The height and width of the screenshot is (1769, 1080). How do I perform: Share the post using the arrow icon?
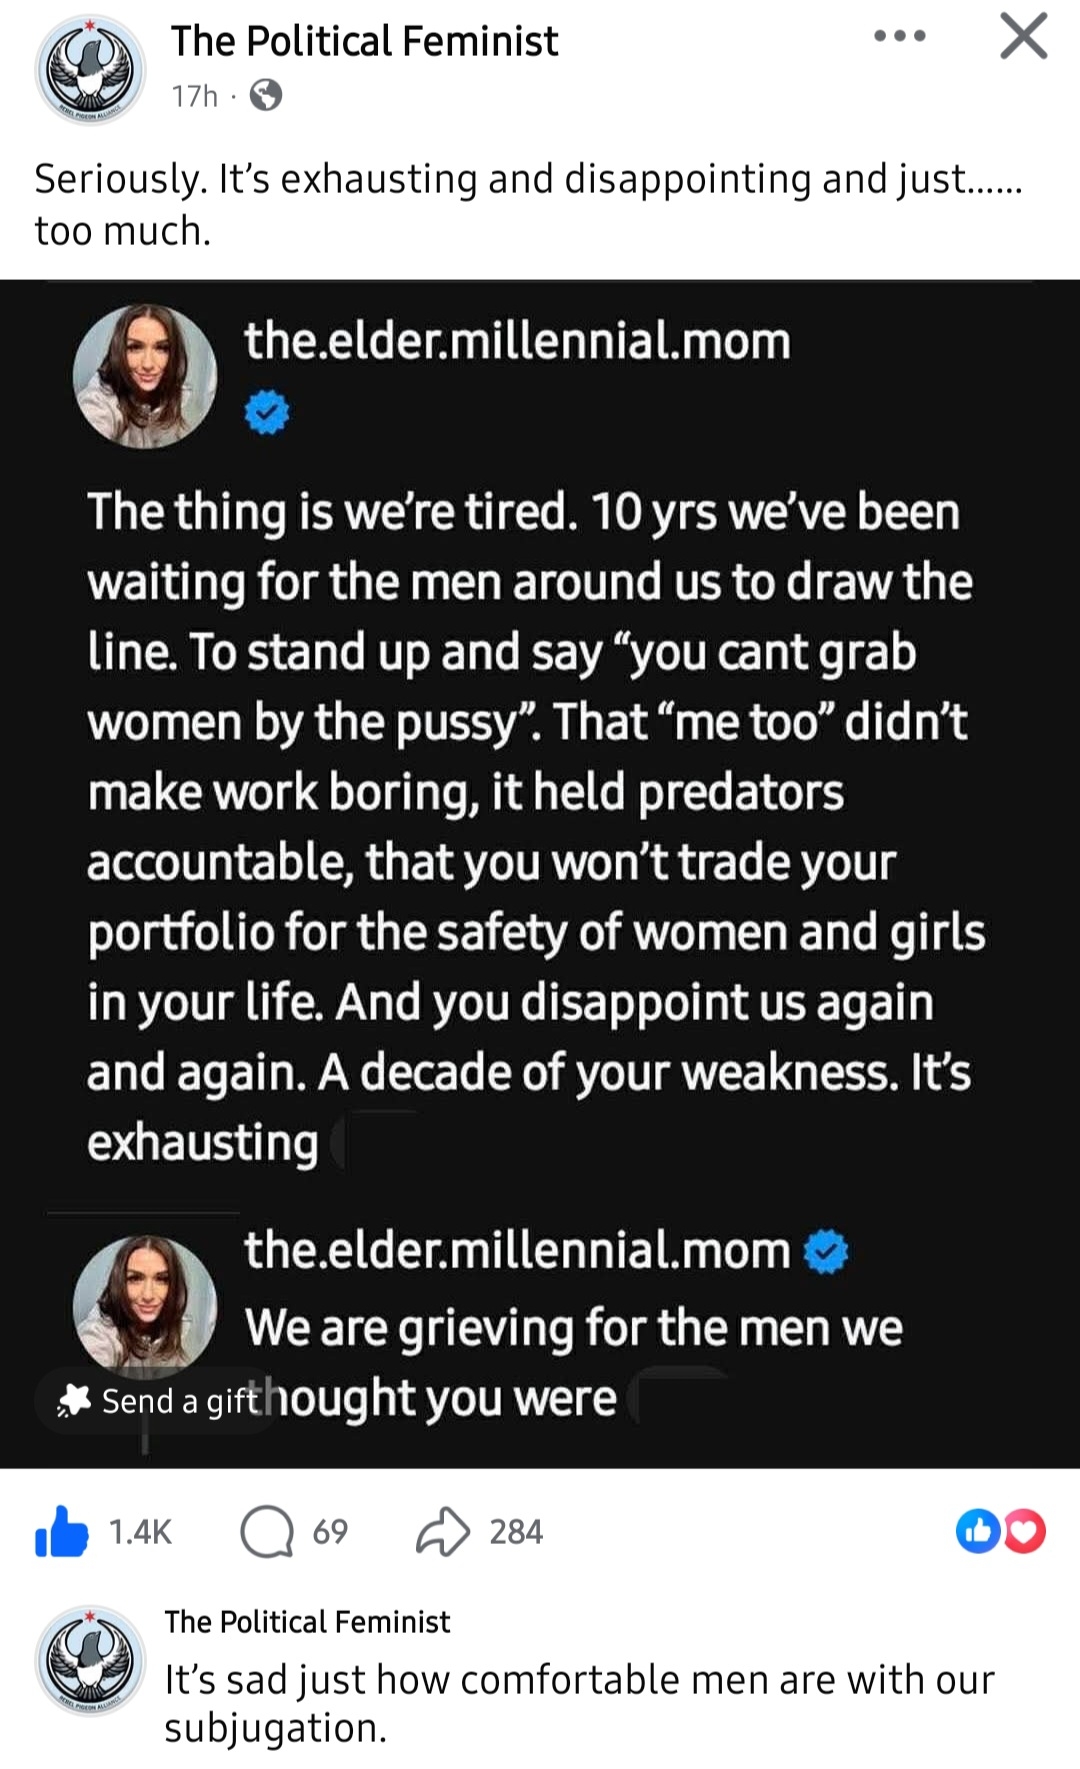(x=442, y=1532)
